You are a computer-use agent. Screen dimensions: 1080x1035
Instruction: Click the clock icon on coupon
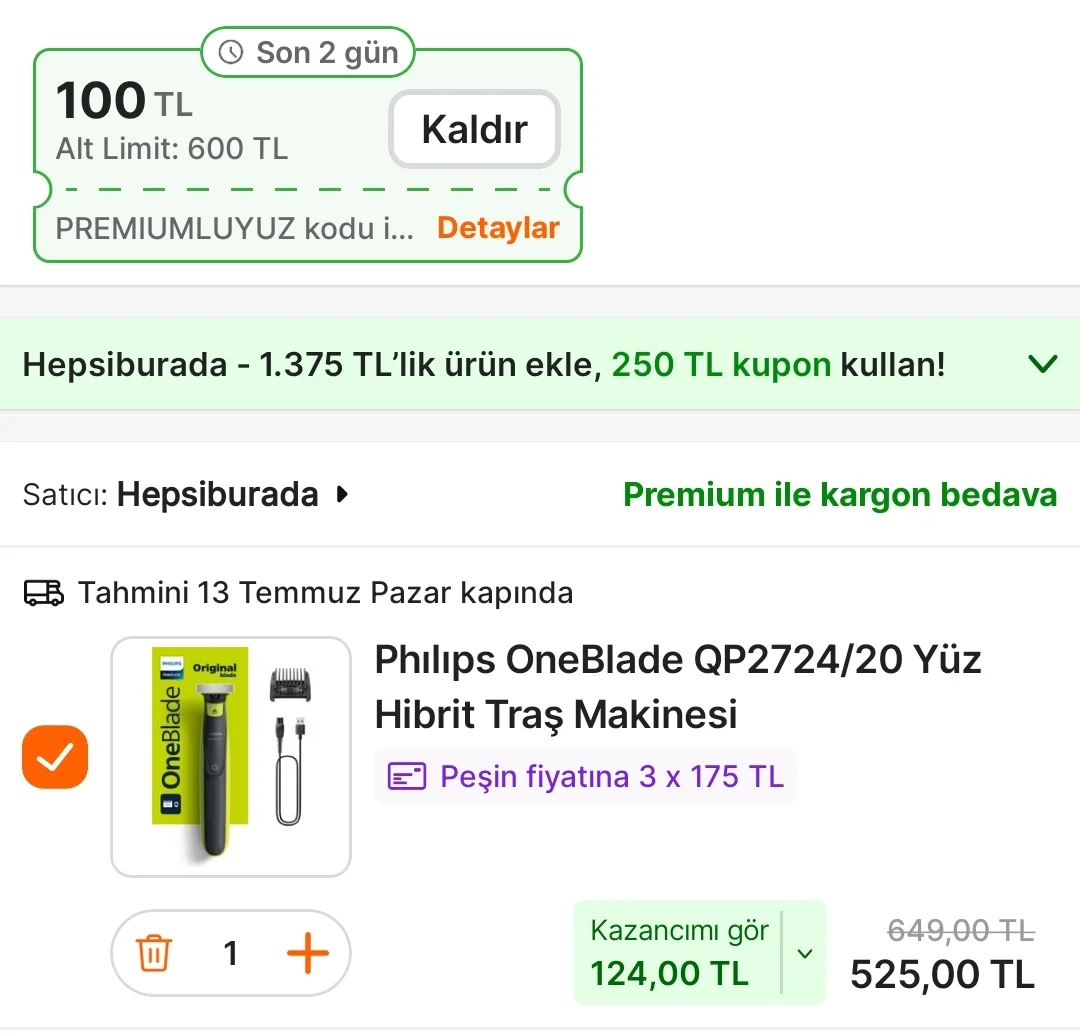click(x=231, y=52)
